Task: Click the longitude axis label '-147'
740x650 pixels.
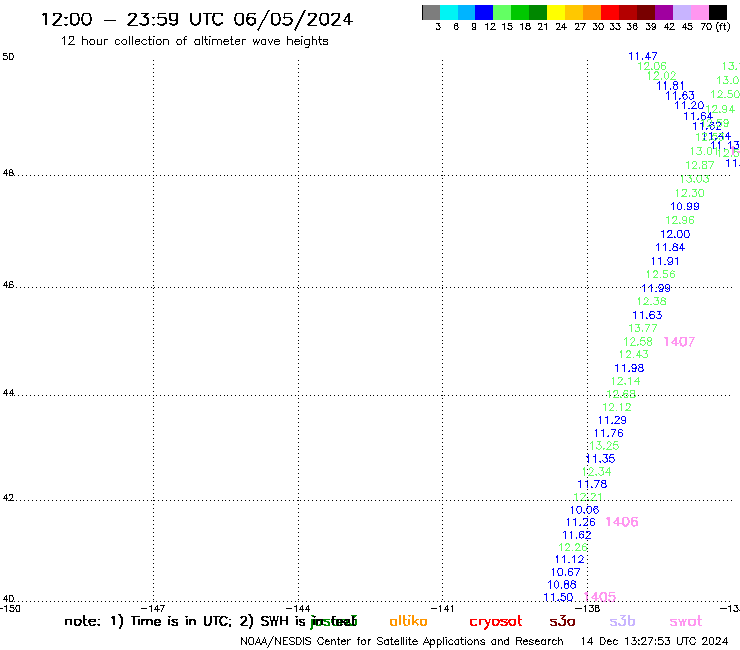Action: point(153,609)
